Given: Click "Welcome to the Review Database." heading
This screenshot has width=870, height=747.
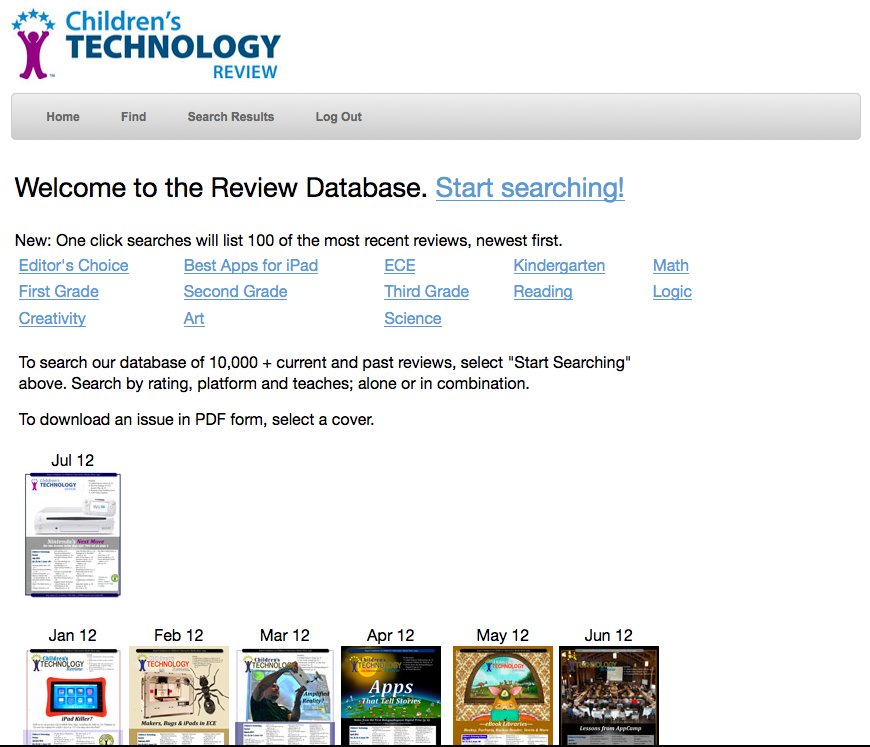Looking at the screenshot, I should [x=221, y=188].
